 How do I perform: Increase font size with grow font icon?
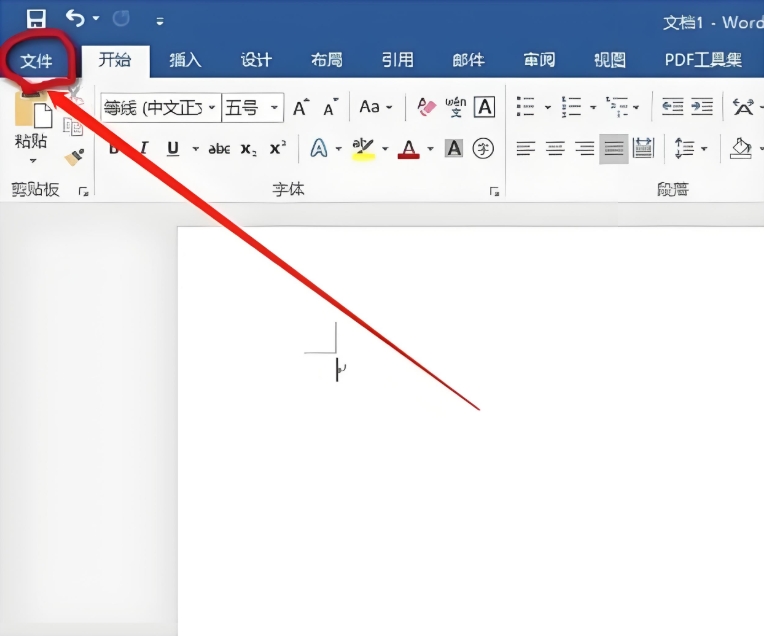(x=301, y=107)
